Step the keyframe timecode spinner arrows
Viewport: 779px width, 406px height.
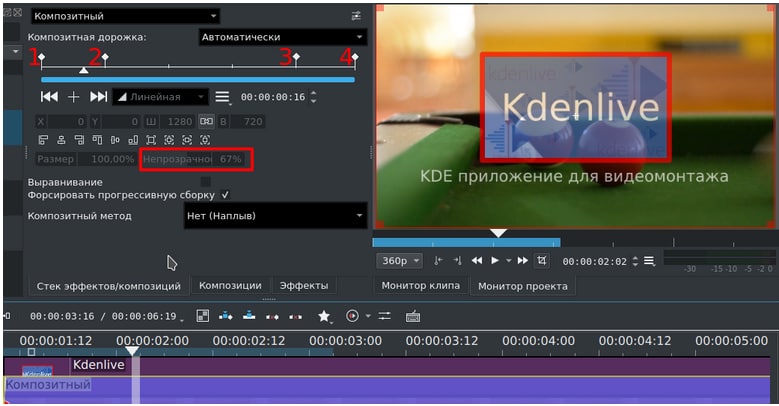pos(313,97)
